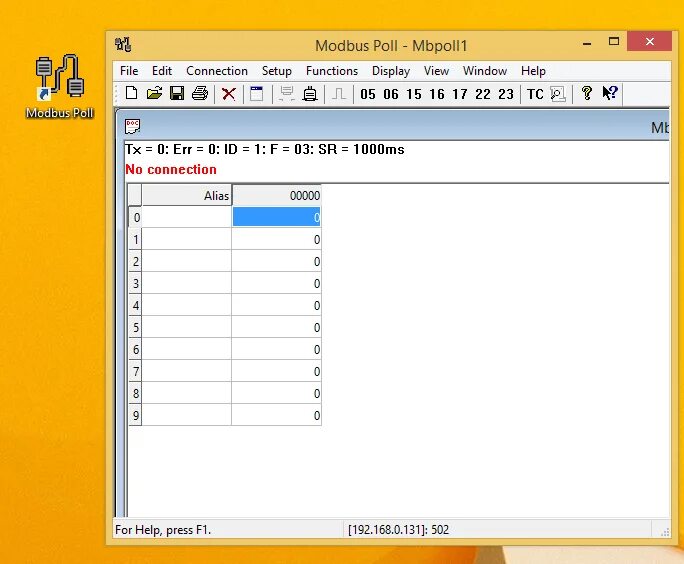Open the View menu

click(x=436, y=71)
